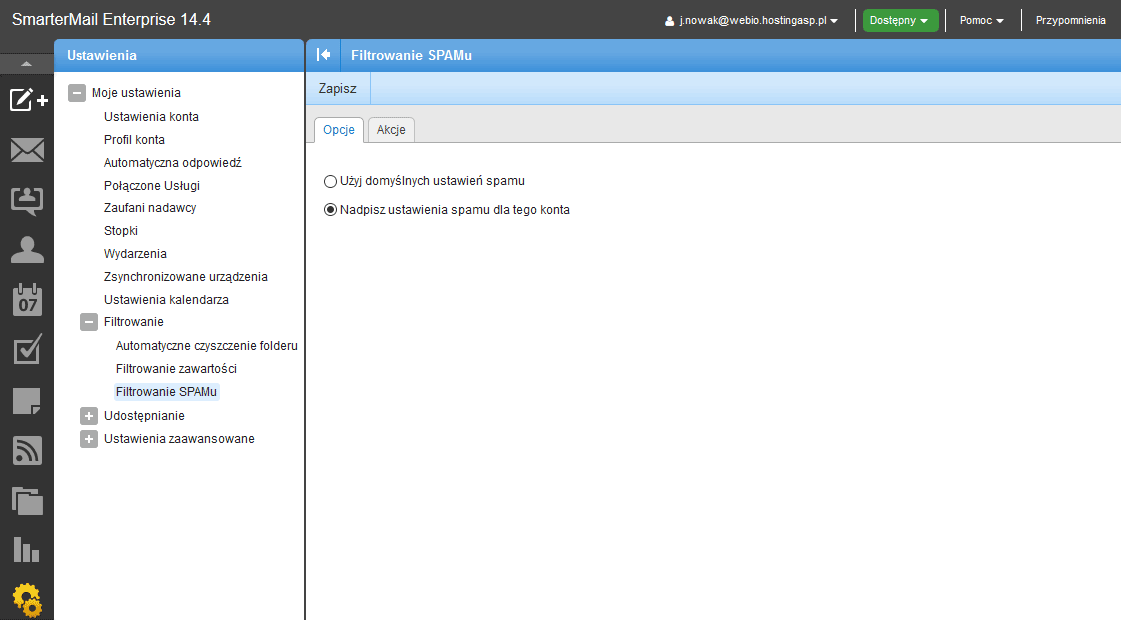Switch to the 'Akcje' tab
1121x620 pixels.
(x=391, y=130)
